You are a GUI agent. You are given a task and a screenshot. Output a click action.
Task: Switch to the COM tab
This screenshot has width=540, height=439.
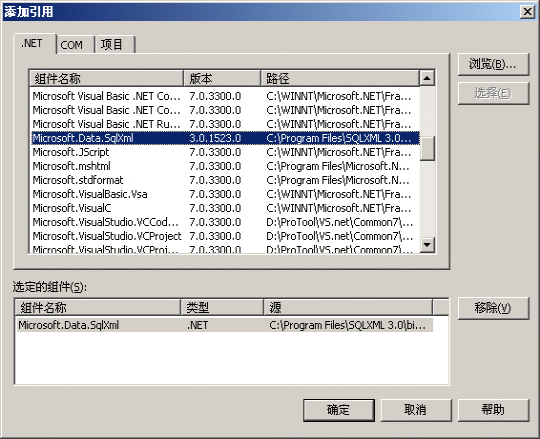click(x=75, y=45)
